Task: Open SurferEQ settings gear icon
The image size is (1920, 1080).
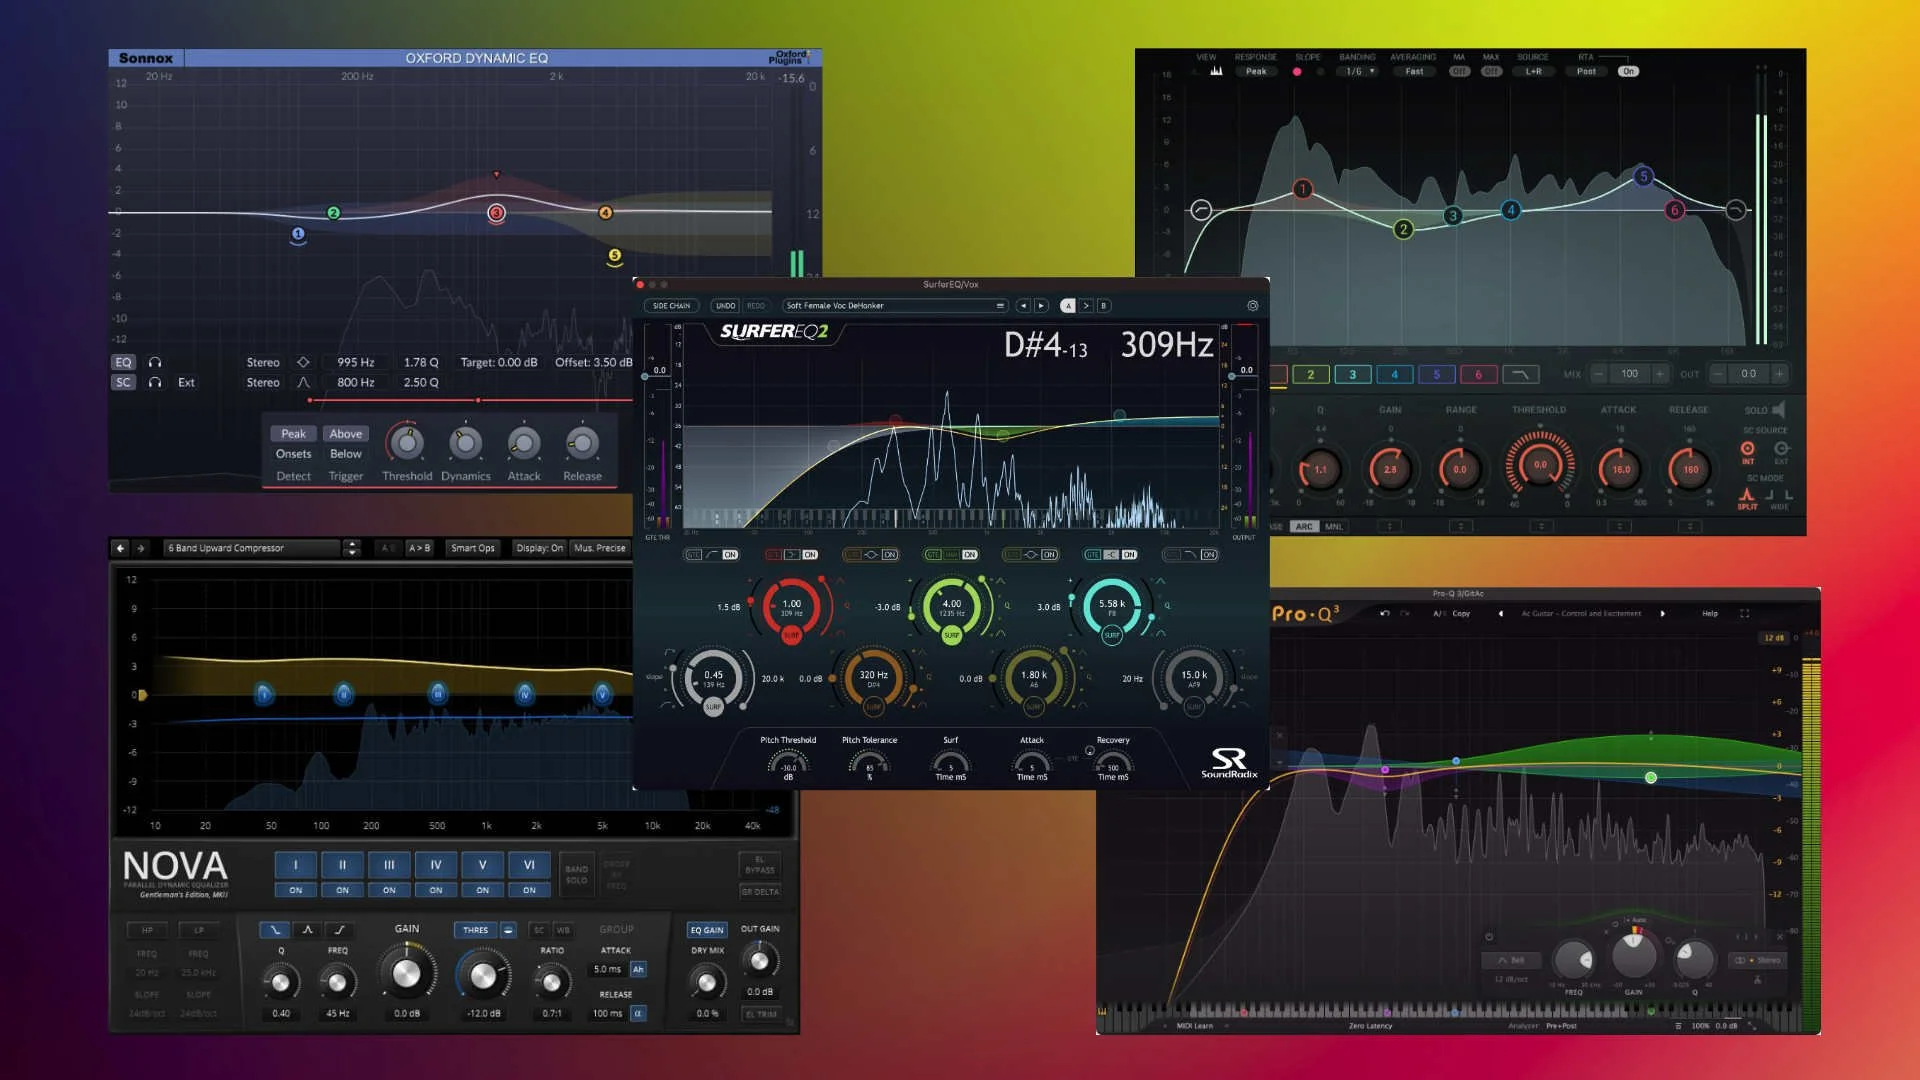Action: (1252, 306)
